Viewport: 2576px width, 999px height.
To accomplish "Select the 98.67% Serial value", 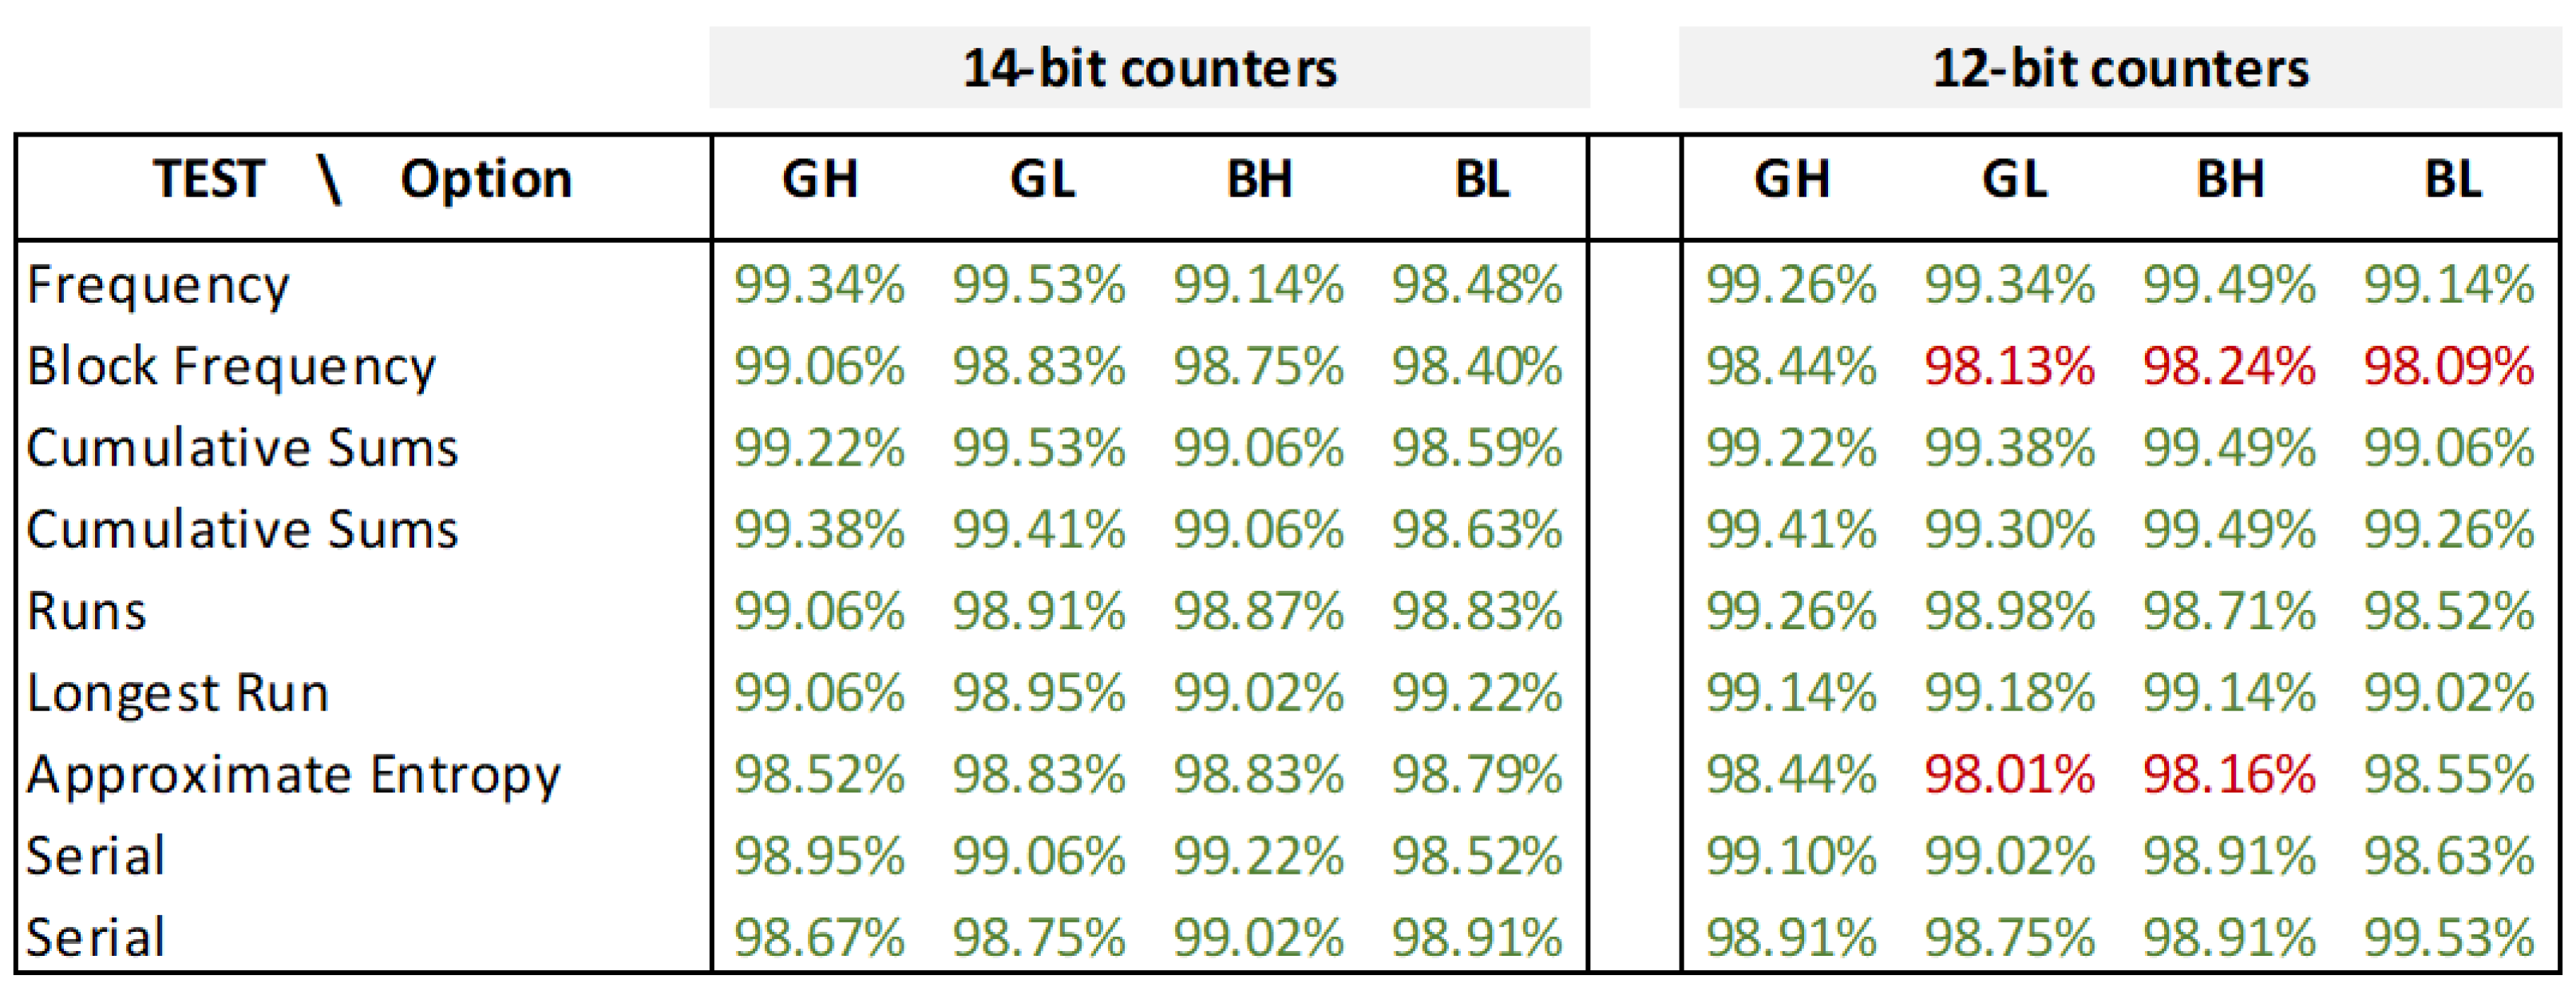I will (819, 938).
